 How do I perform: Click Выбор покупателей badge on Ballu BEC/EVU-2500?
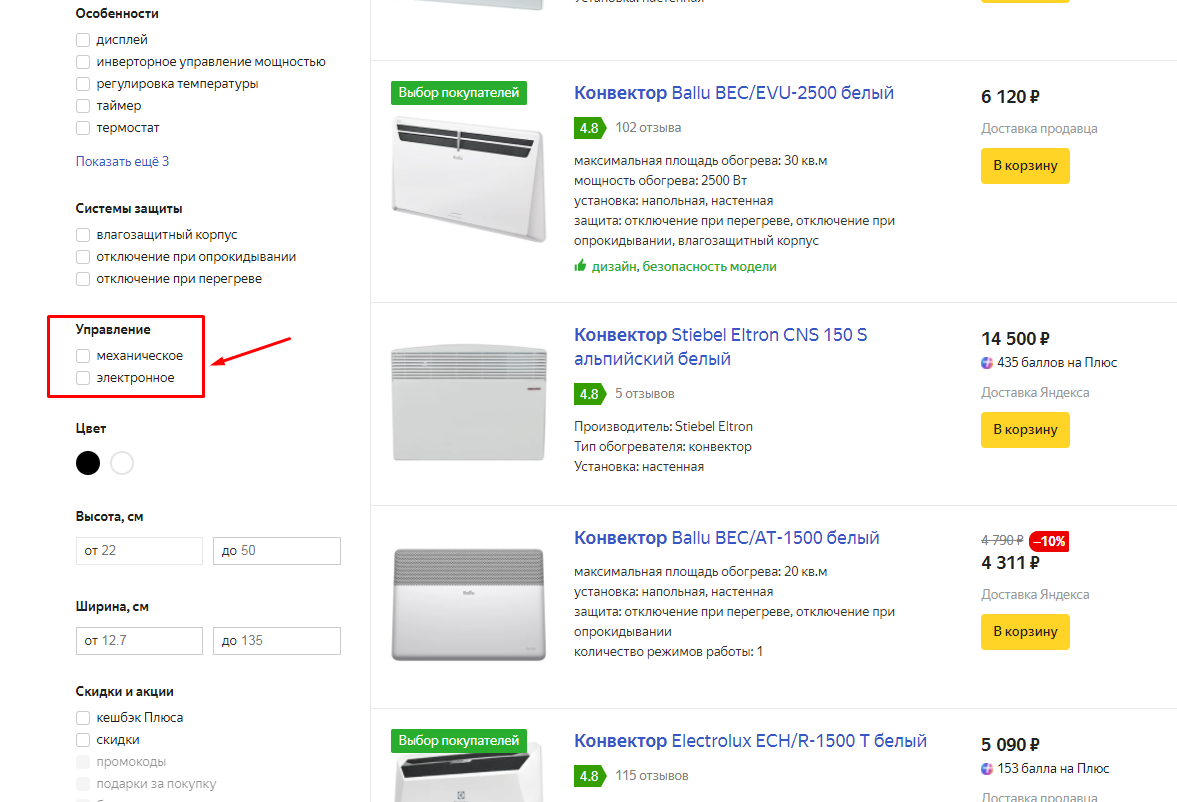point(459,93)
